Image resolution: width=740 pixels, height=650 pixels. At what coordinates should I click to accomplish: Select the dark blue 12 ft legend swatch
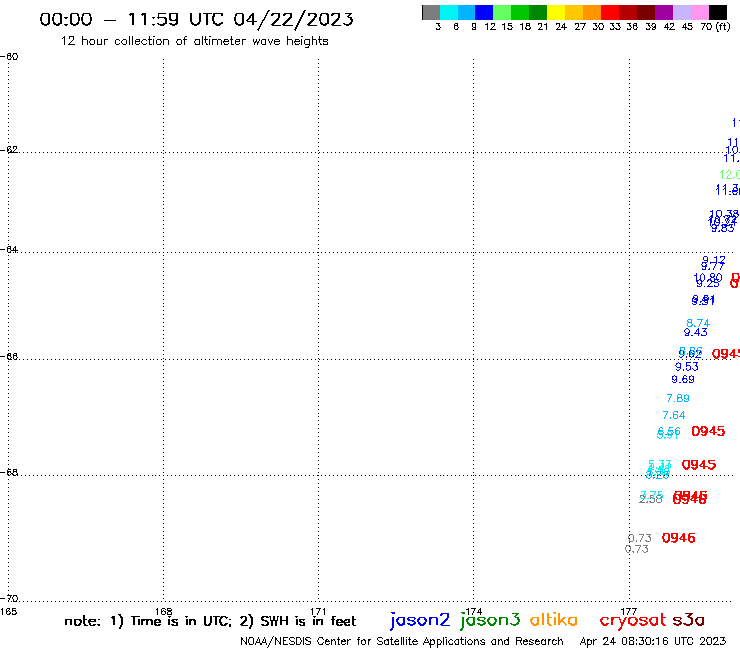[x=484, y=12]
